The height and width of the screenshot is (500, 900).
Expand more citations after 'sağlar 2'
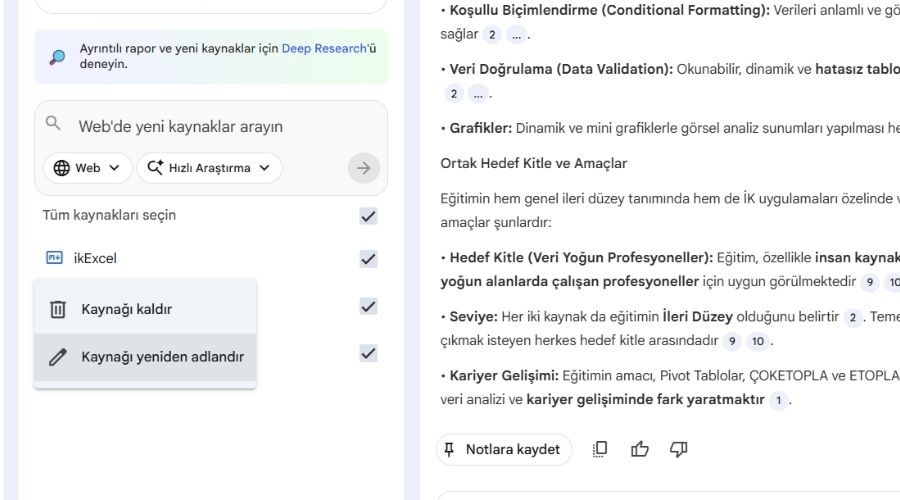point(516,35)
